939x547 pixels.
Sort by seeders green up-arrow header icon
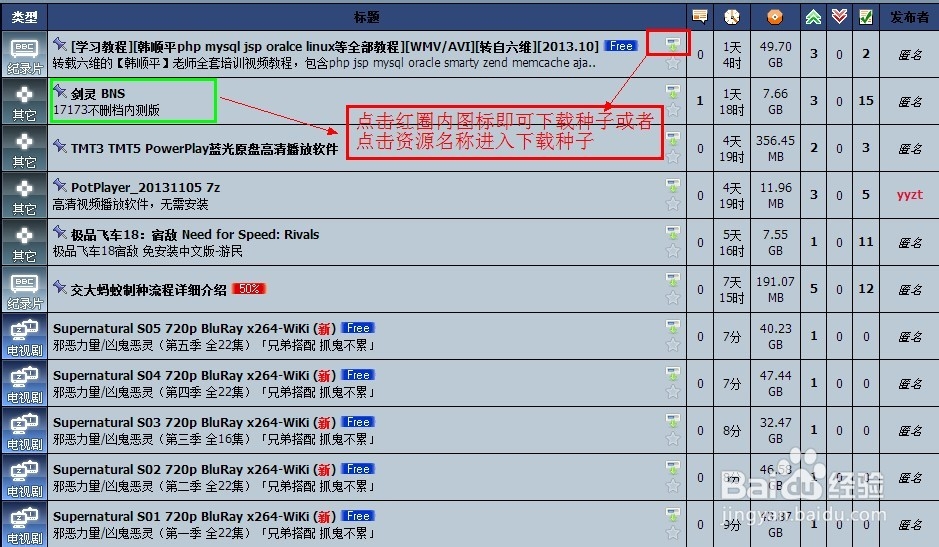click(813, 17)
